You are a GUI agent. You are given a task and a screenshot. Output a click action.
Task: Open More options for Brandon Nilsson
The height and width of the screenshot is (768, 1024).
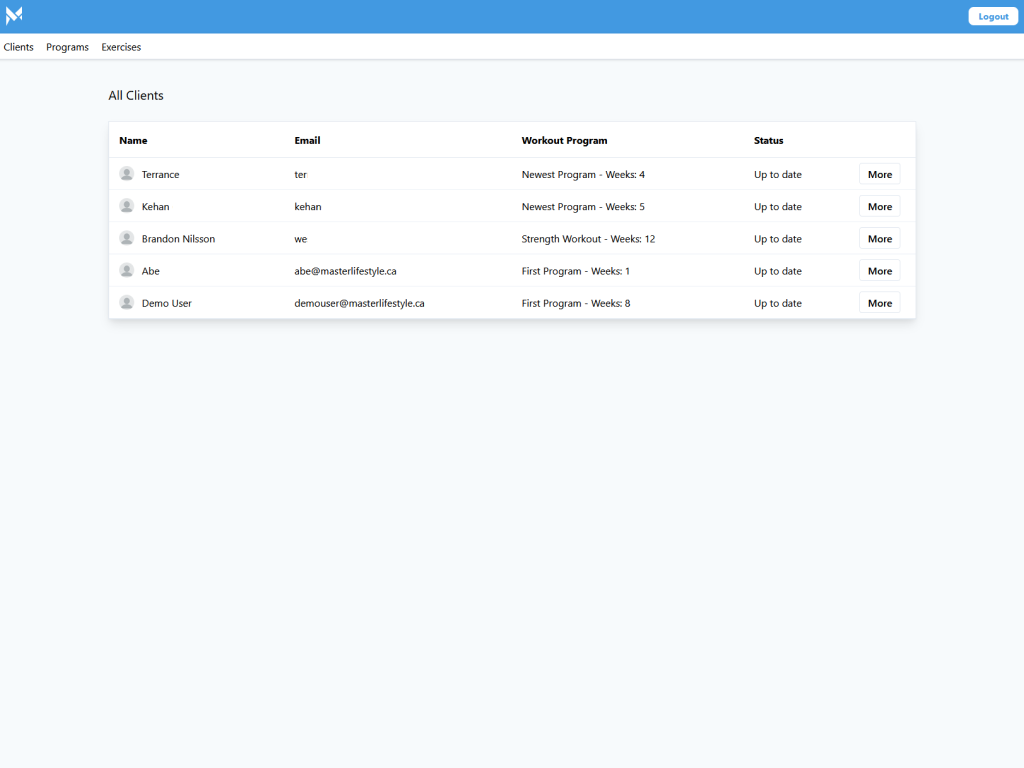pos(879,238)
